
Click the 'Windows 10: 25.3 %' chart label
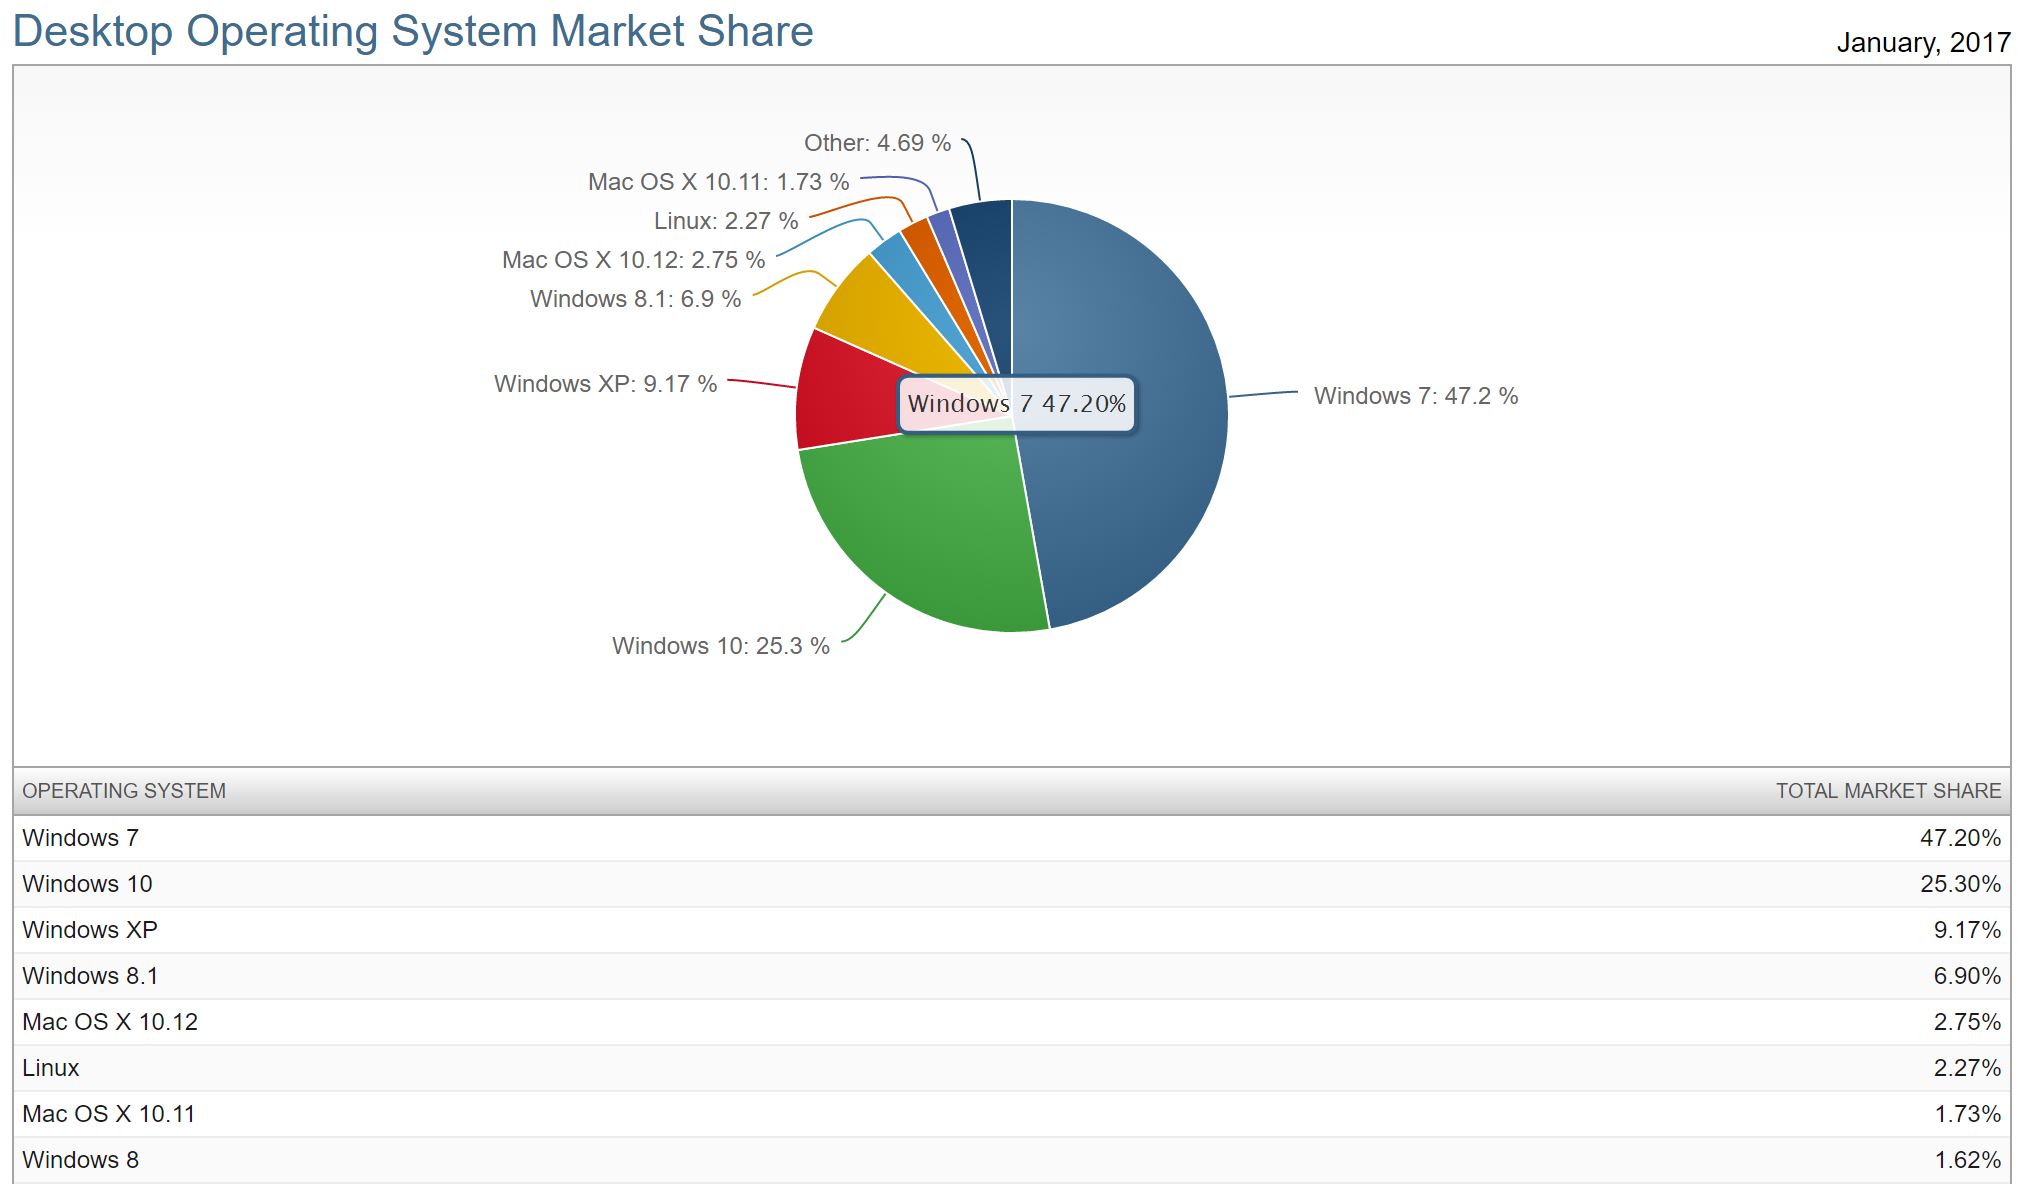click(x=720, y=646)
